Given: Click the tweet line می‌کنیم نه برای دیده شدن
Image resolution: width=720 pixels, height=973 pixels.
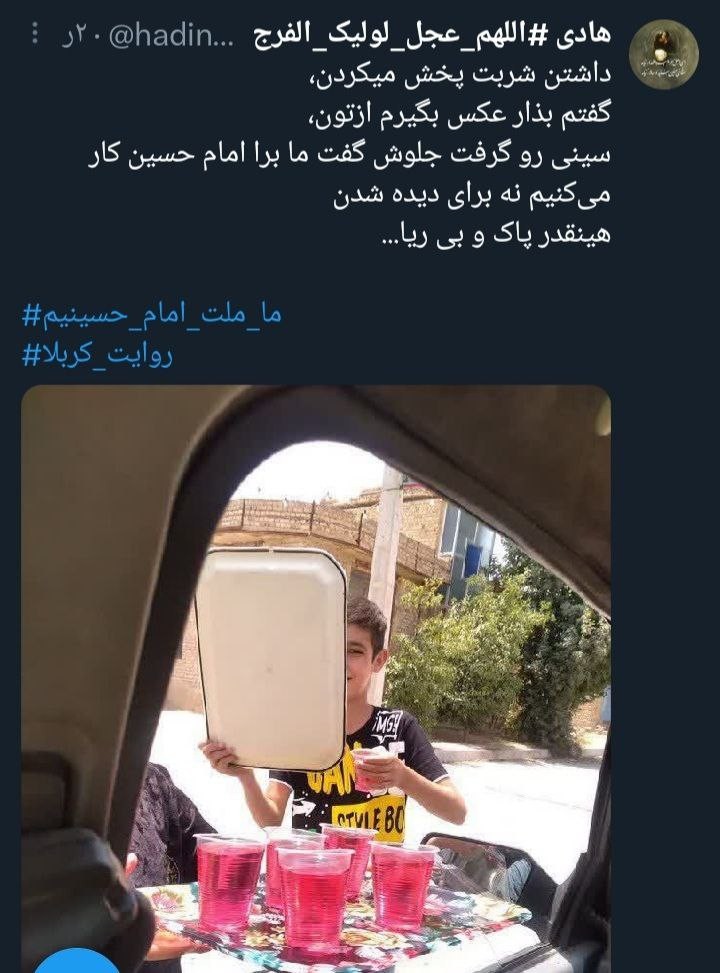Looking at the screenshot, I should click(x=472, y=195).
